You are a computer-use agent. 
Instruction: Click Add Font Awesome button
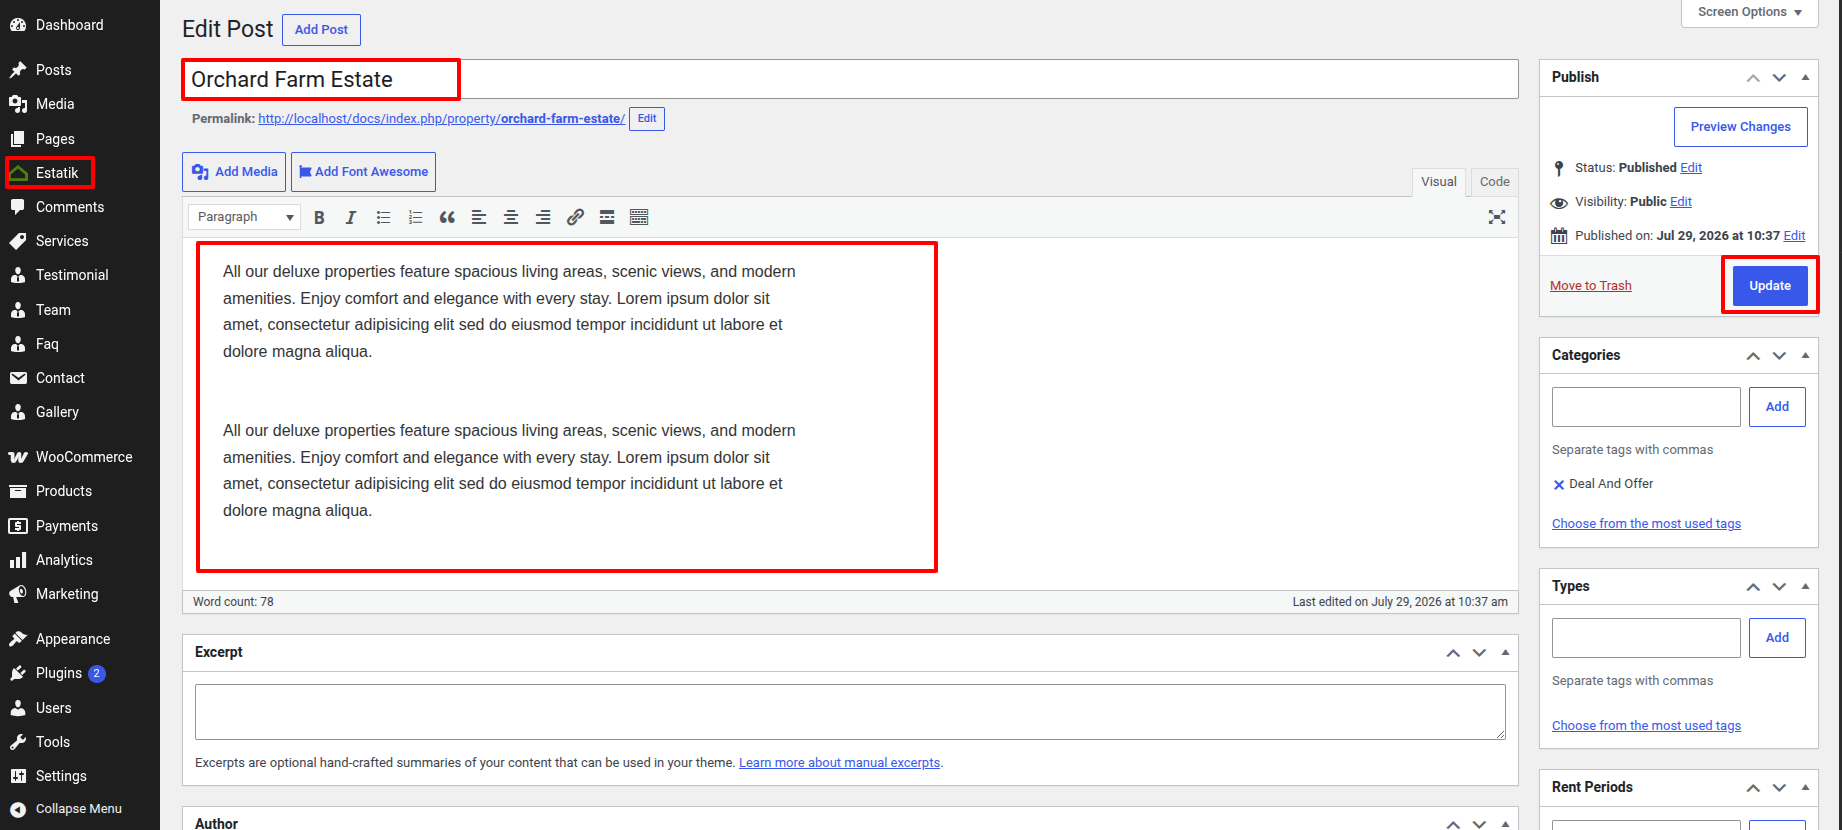tap(364, 172)
